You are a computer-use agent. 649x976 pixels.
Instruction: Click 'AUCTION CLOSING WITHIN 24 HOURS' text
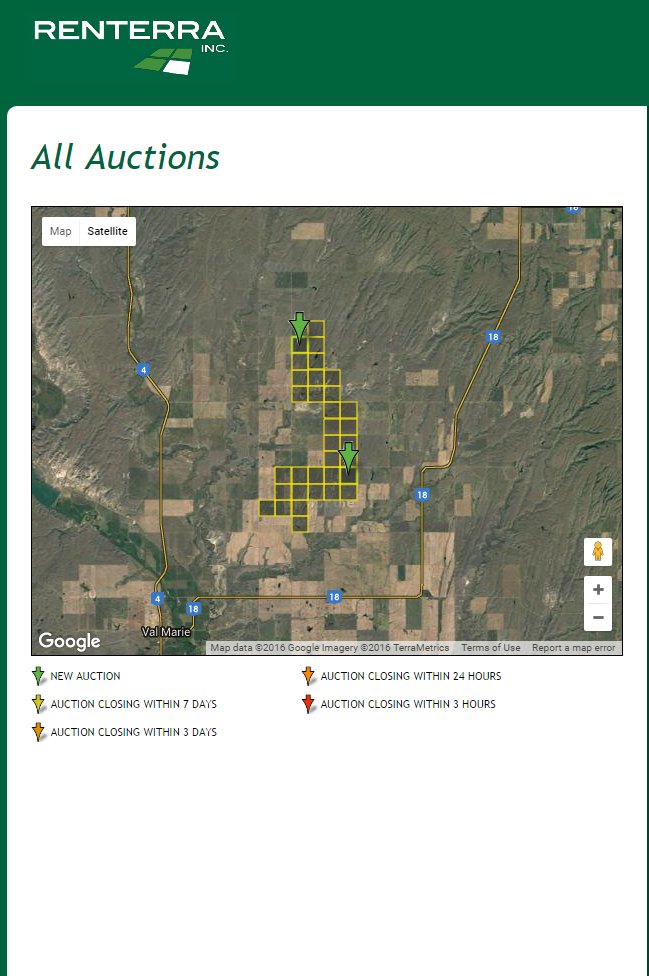point(411,676)
